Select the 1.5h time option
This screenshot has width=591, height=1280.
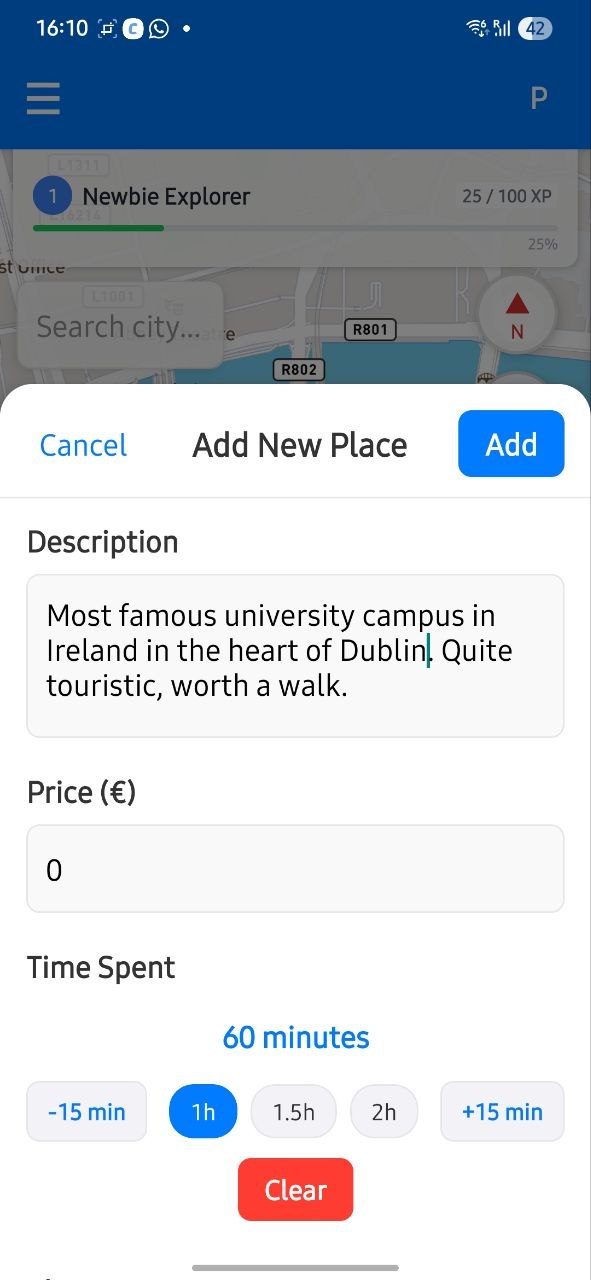click(293, 1111)
